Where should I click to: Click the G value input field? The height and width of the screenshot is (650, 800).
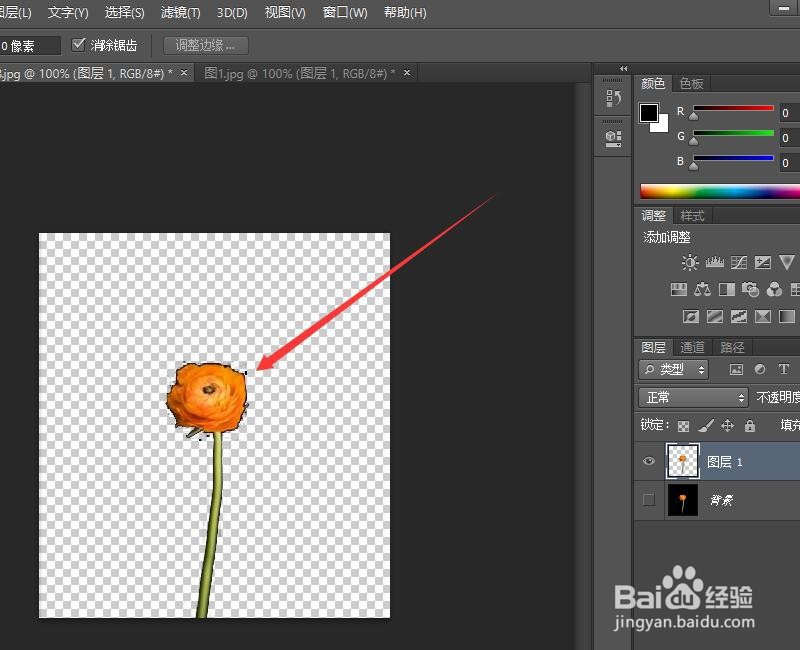pos(790,138)
